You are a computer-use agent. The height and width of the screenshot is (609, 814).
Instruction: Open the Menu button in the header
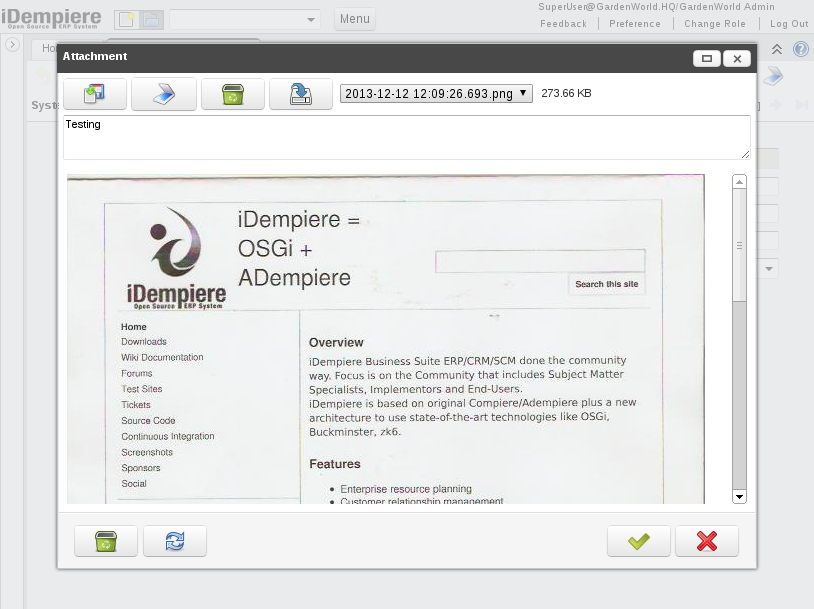click(x=354, y=19)
